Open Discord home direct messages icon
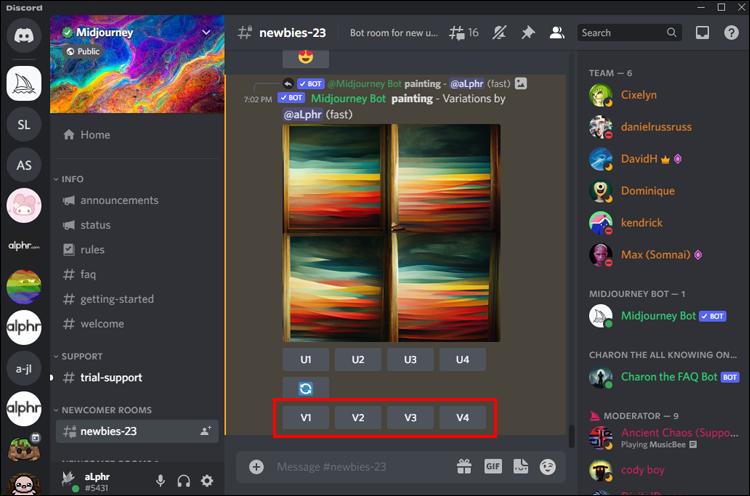 pos(23,35)
